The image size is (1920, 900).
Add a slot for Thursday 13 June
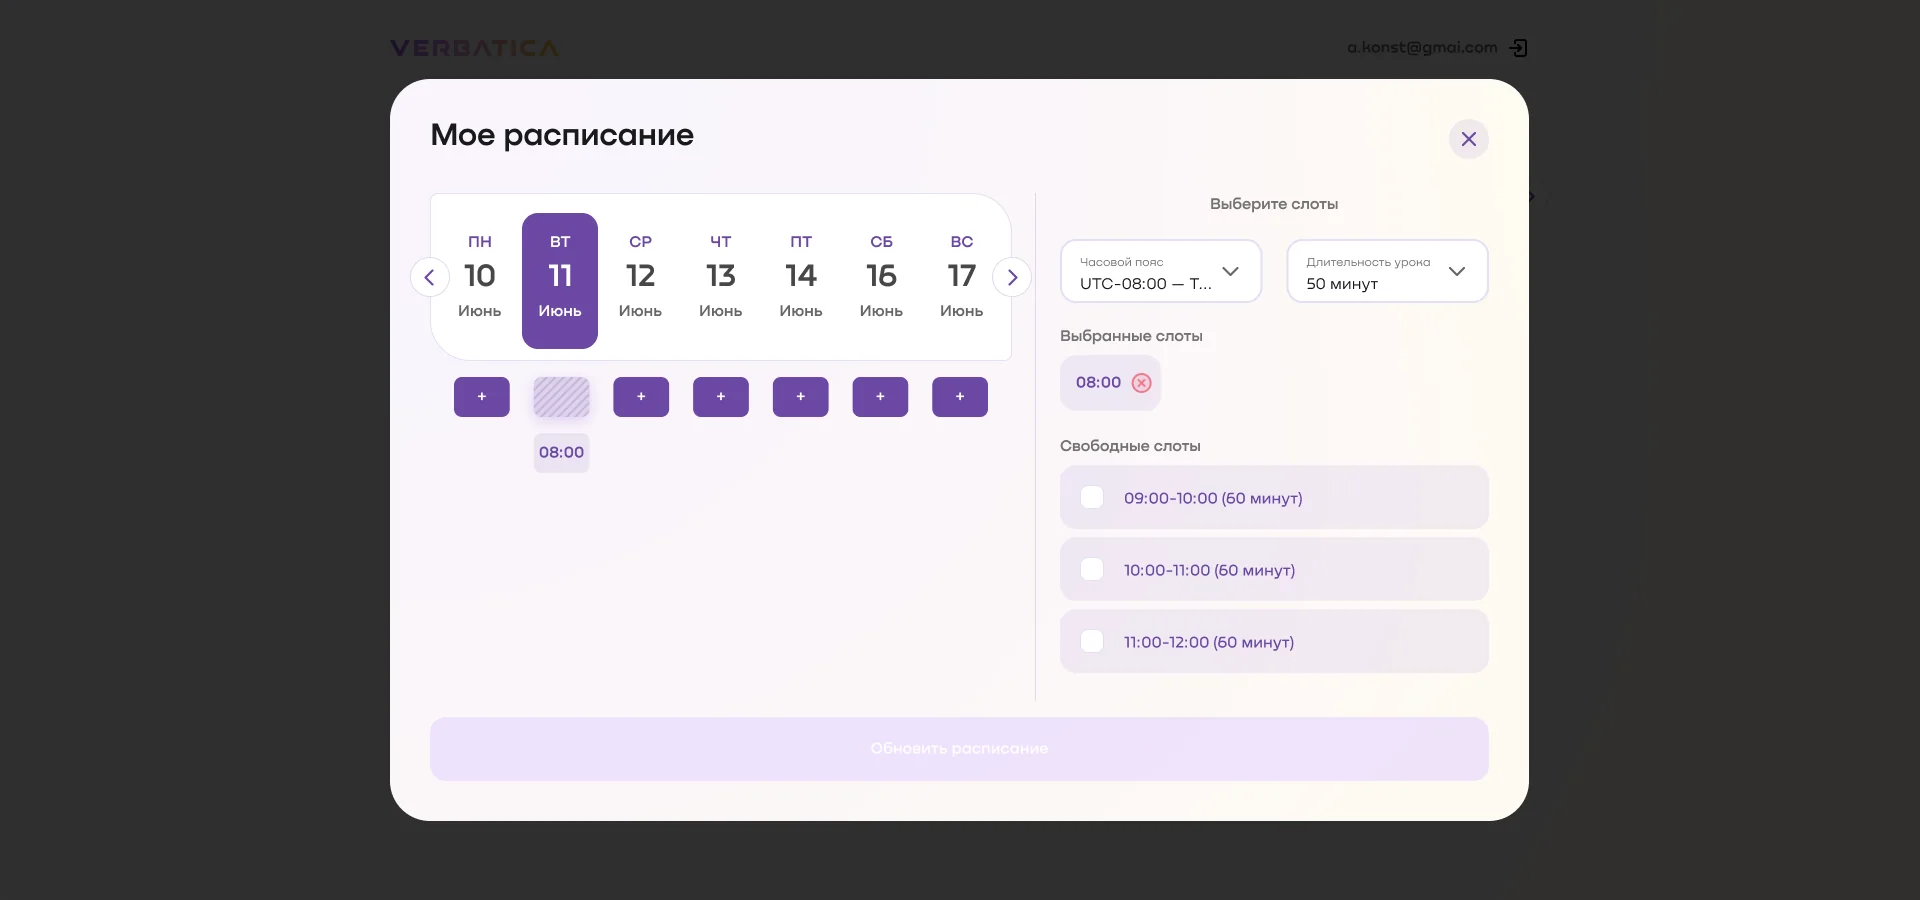click(721, 397)
